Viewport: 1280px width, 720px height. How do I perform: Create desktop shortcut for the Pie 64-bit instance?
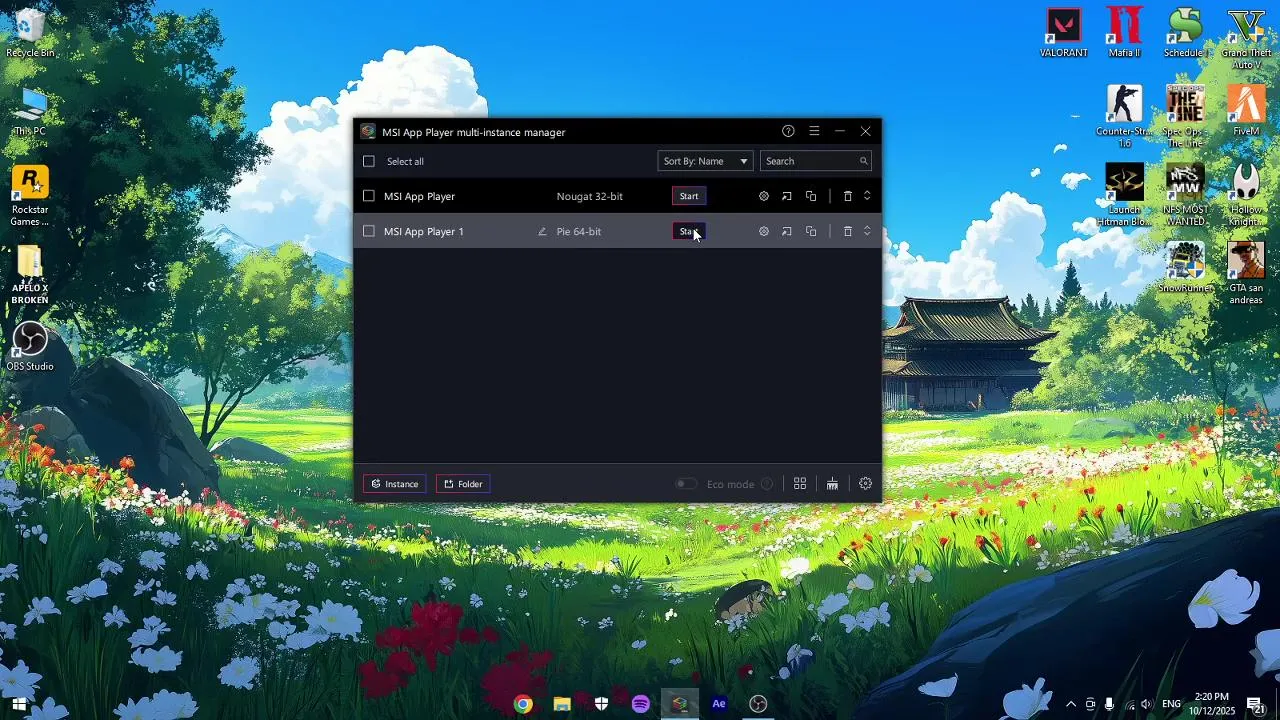[787, 231]
